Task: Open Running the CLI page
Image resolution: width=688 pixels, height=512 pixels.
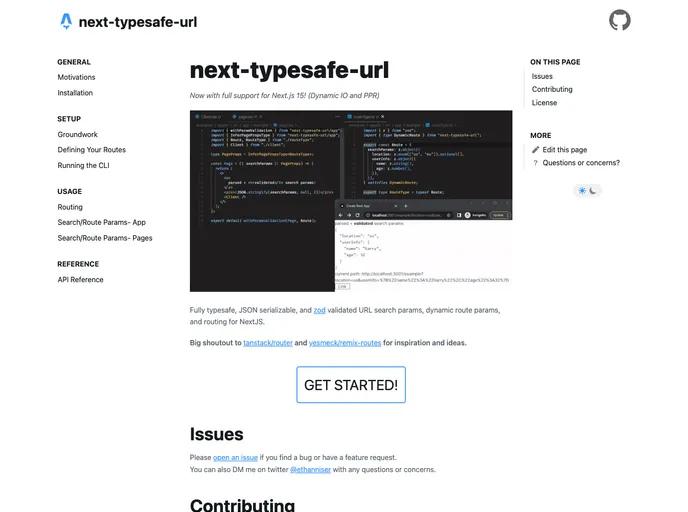Action: coord(83,165)
